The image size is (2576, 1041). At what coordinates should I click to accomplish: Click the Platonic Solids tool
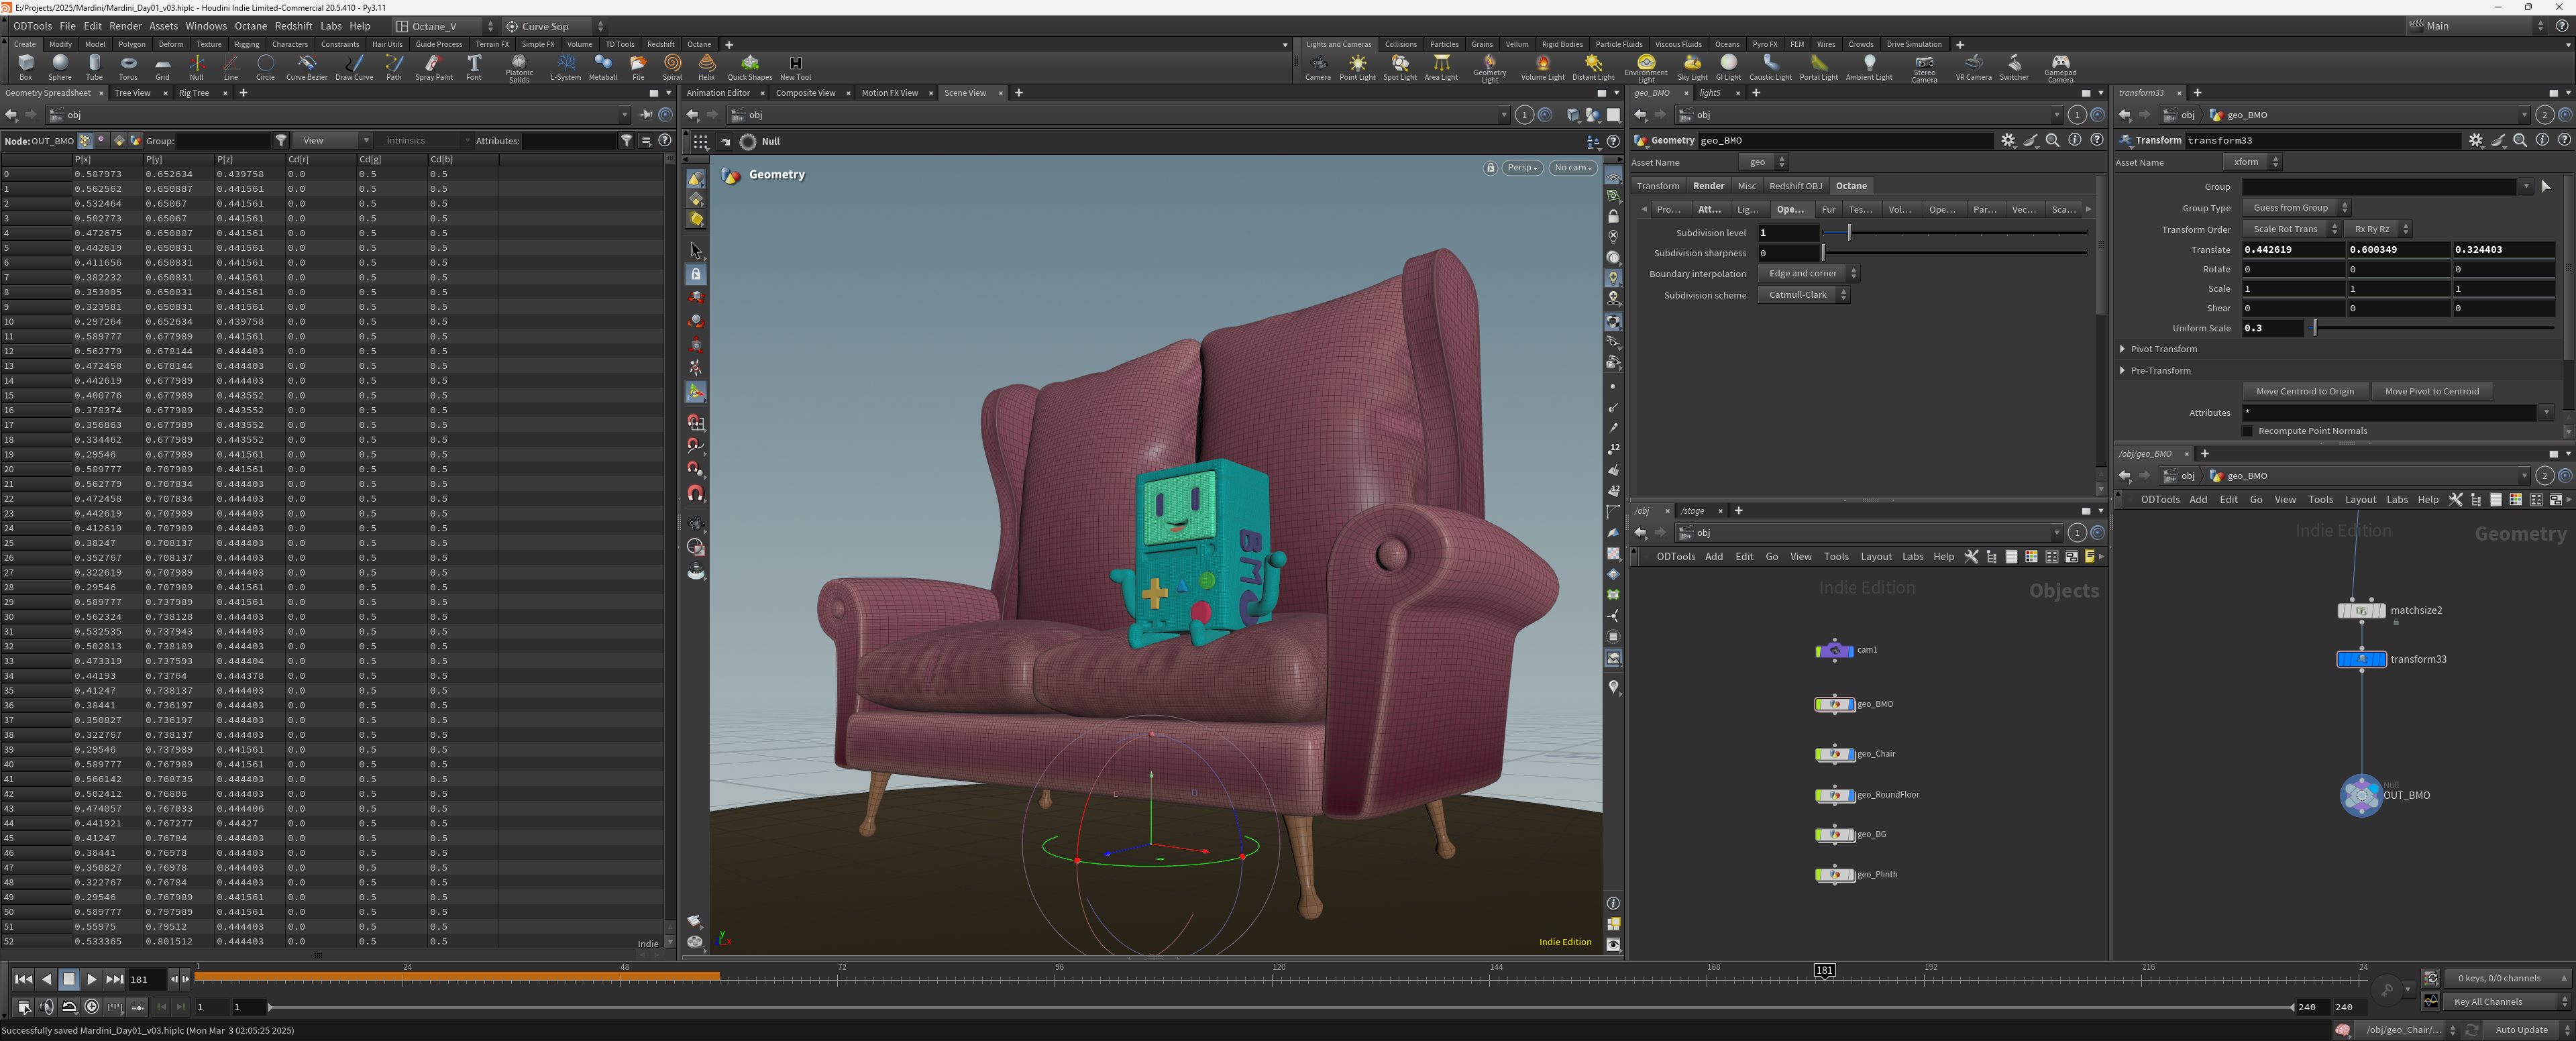pyautogui.click(x=519, y=68)
